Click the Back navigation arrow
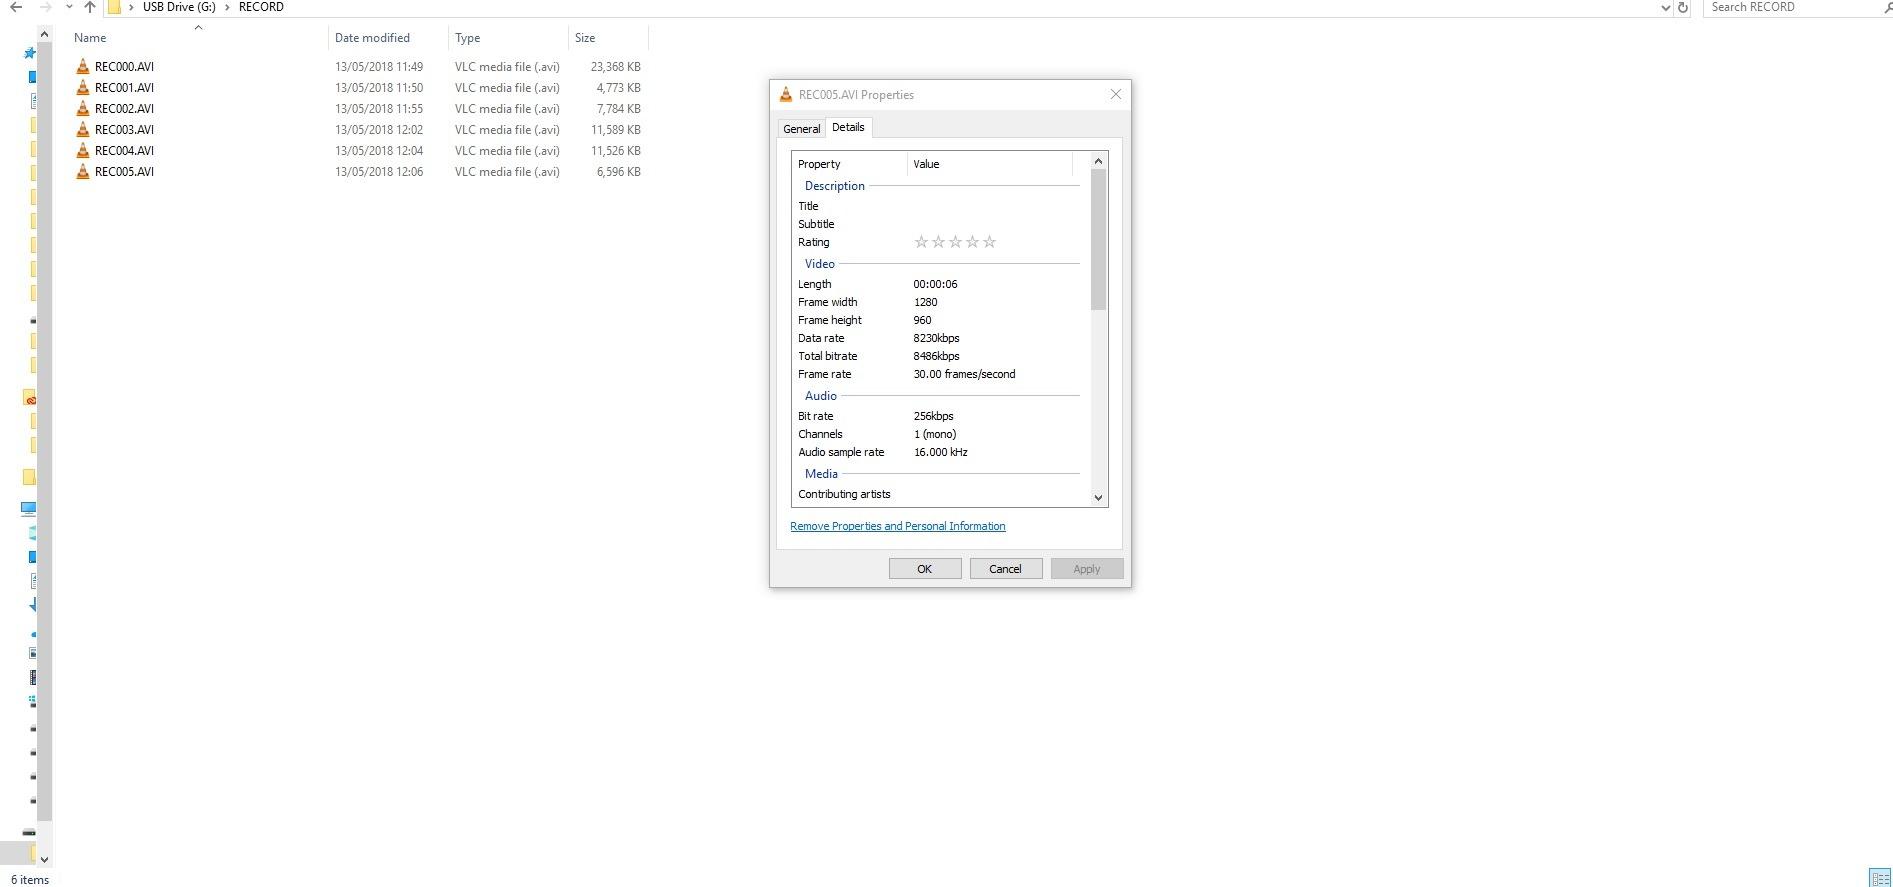The image size is (1893, 887). click(16, 7)
